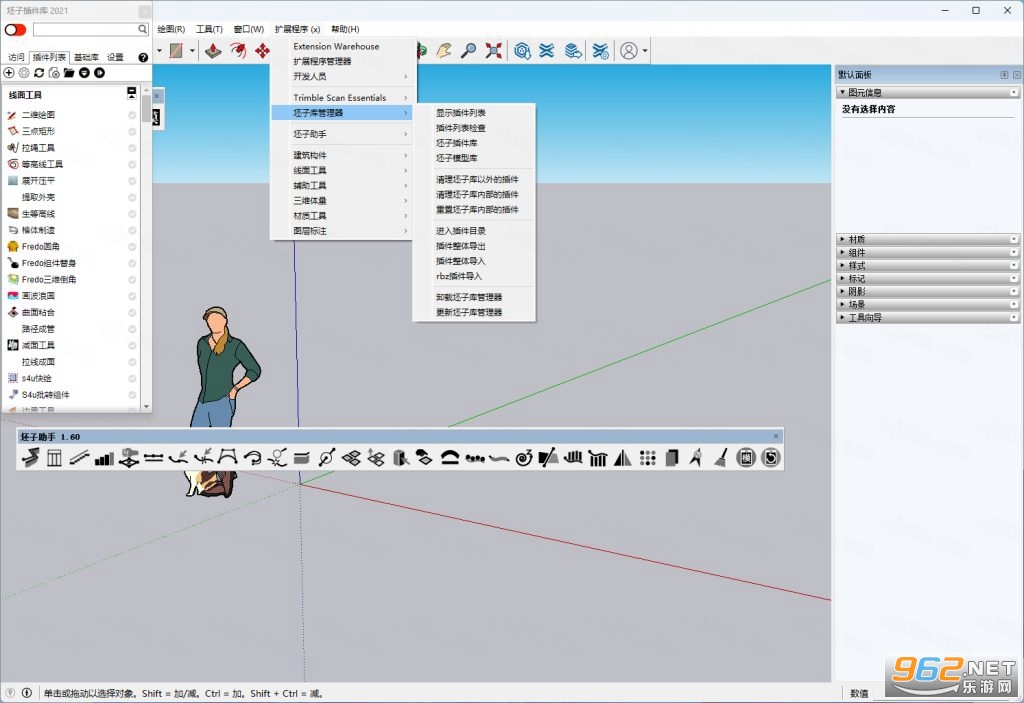The image size is (1024, 703).
Task: Toggle the red switch in 坯子插件库 panel
Action: tap(15, 29)
